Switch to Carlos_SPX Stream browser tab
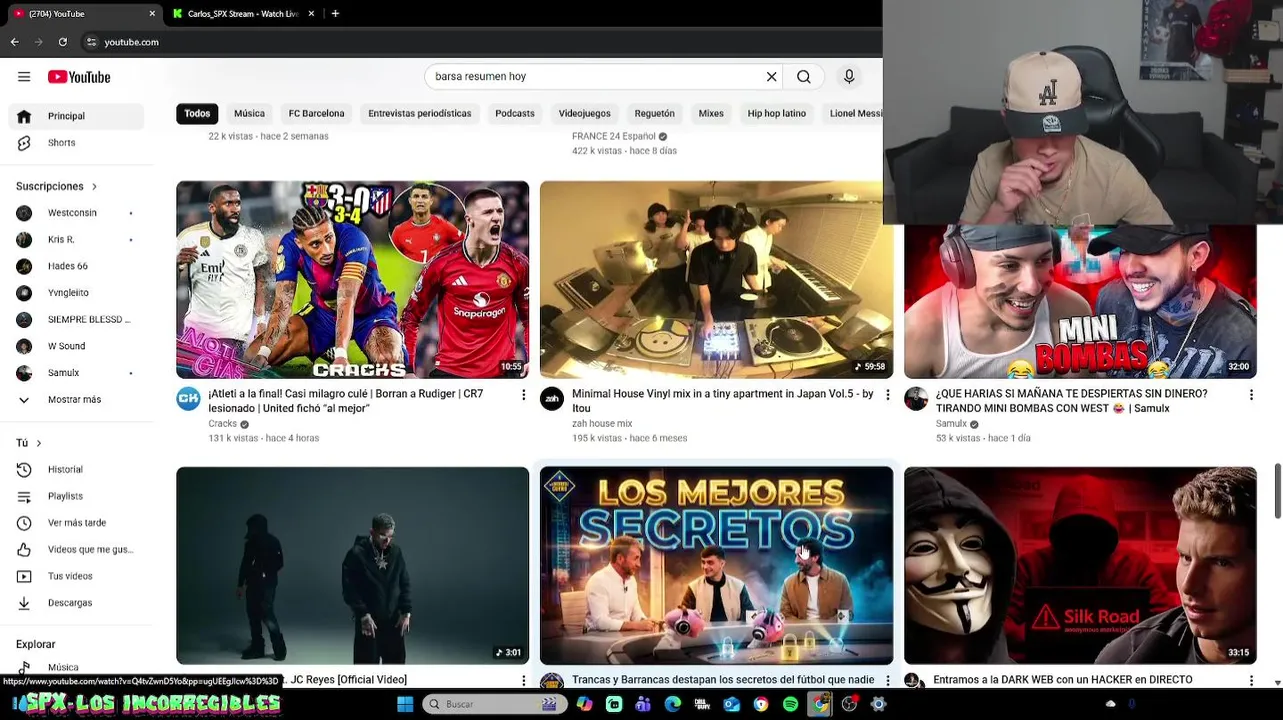Screen dimensions: 1283x720 [x=243, y=13]
